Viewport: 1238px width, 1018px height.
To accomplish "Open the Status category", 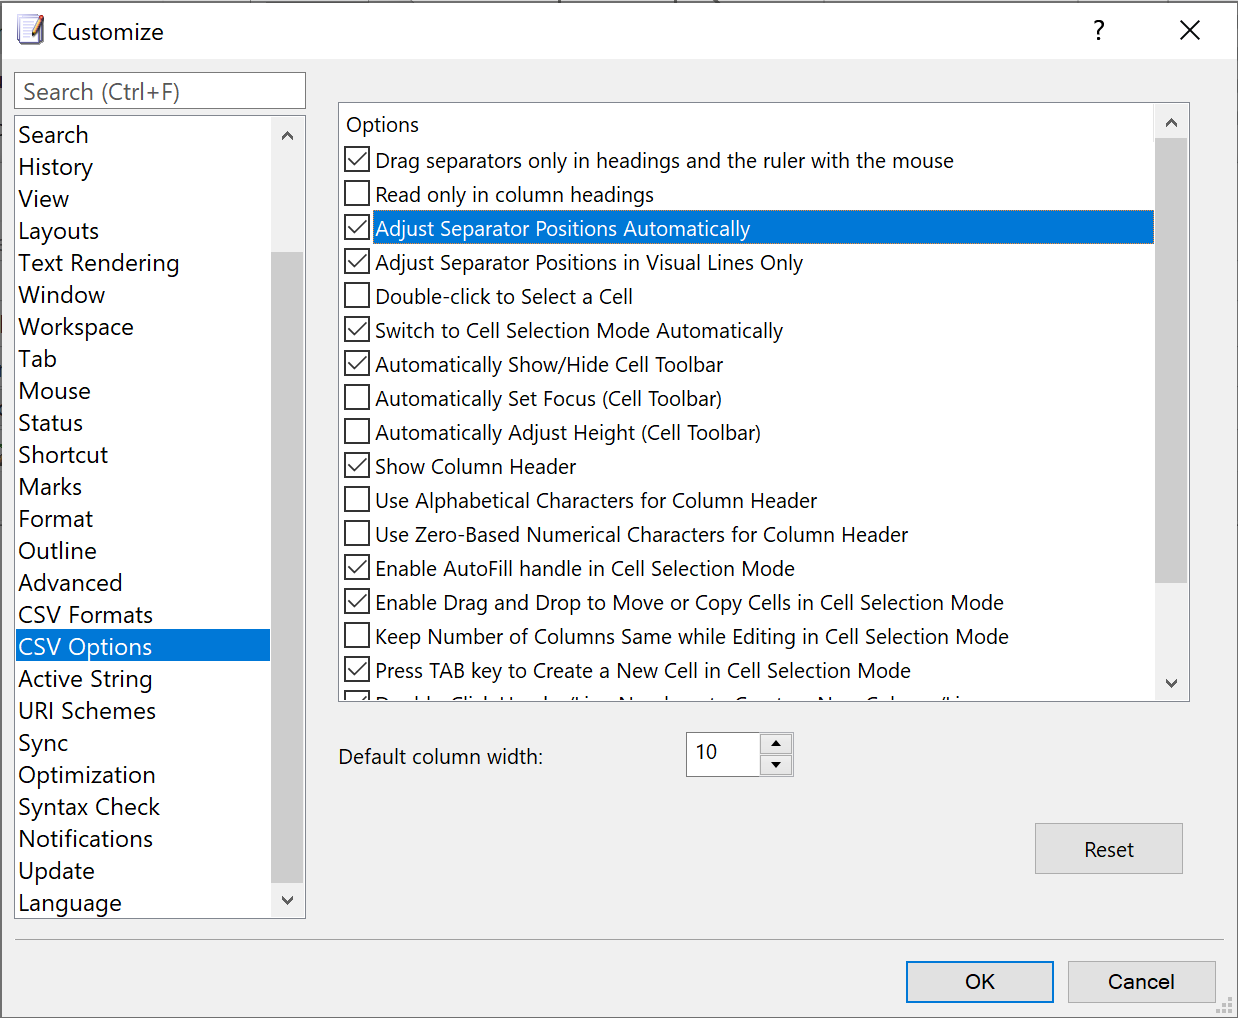I will [x=143, y=422].
